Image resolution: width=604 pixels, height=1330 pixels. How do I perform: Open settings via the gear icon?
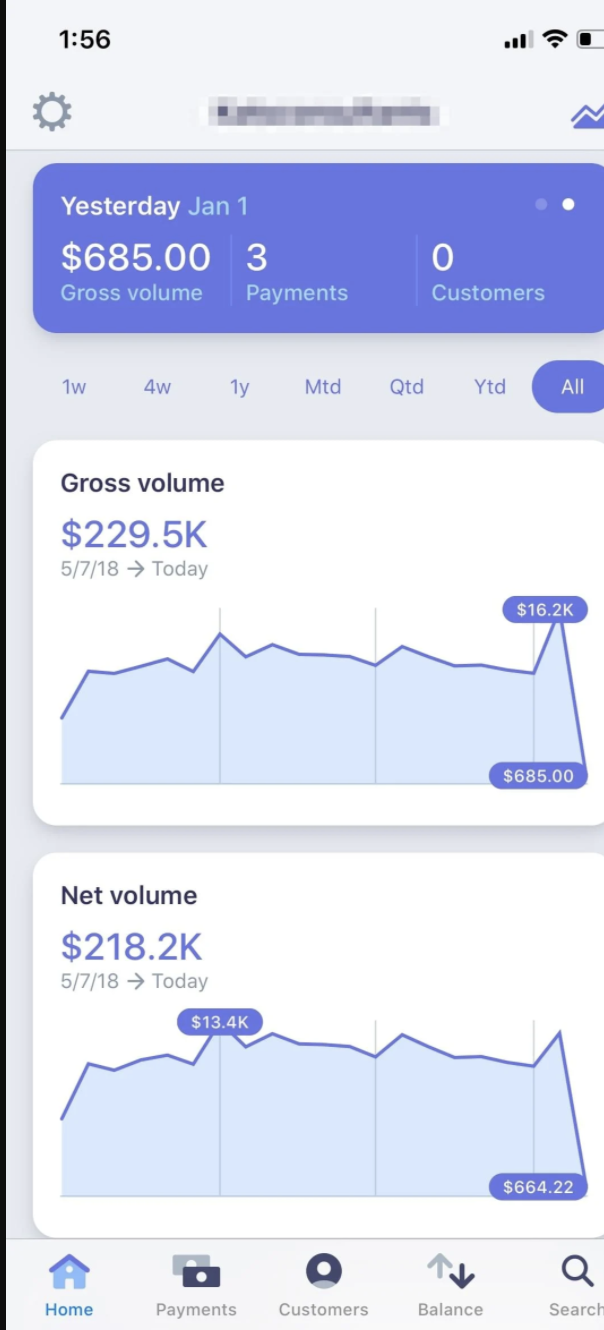(52, 112)
